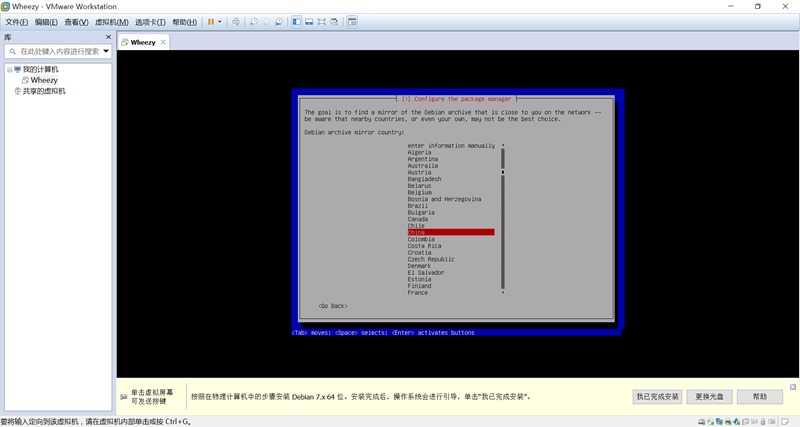Screen dimensions: 800x427
Task: Select Finland in the country list
Action: click(419, 286)
